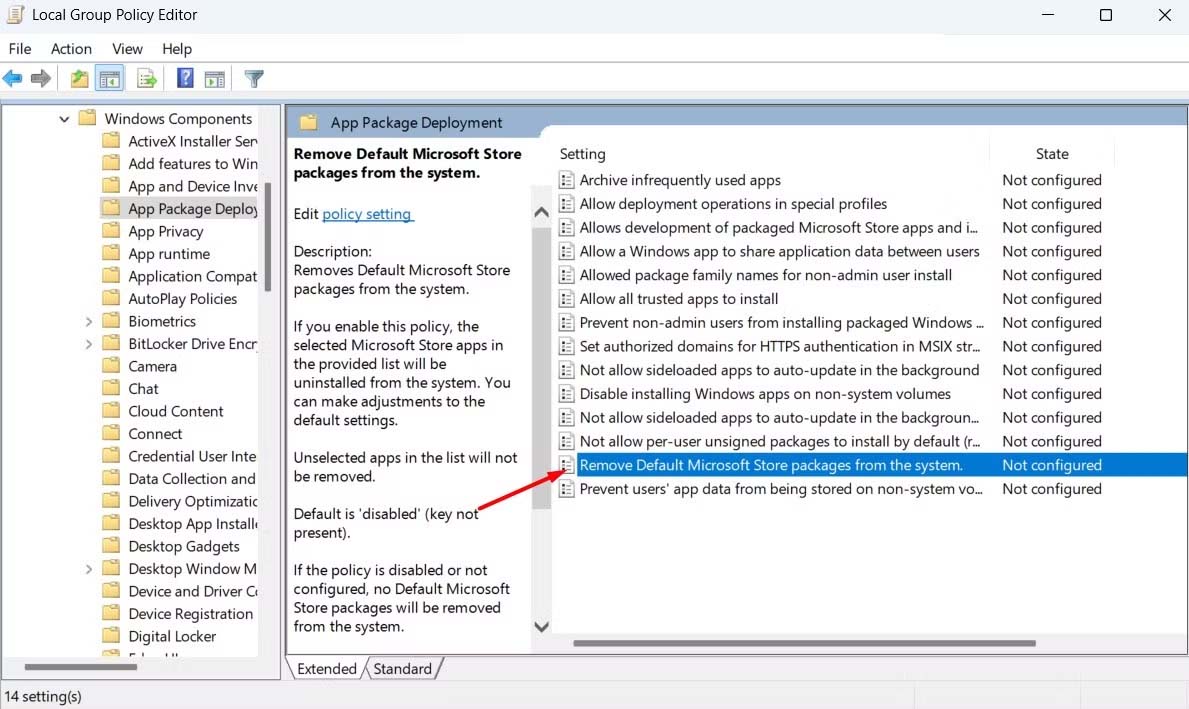Click the Edit policy setting link

coord(367,214)
